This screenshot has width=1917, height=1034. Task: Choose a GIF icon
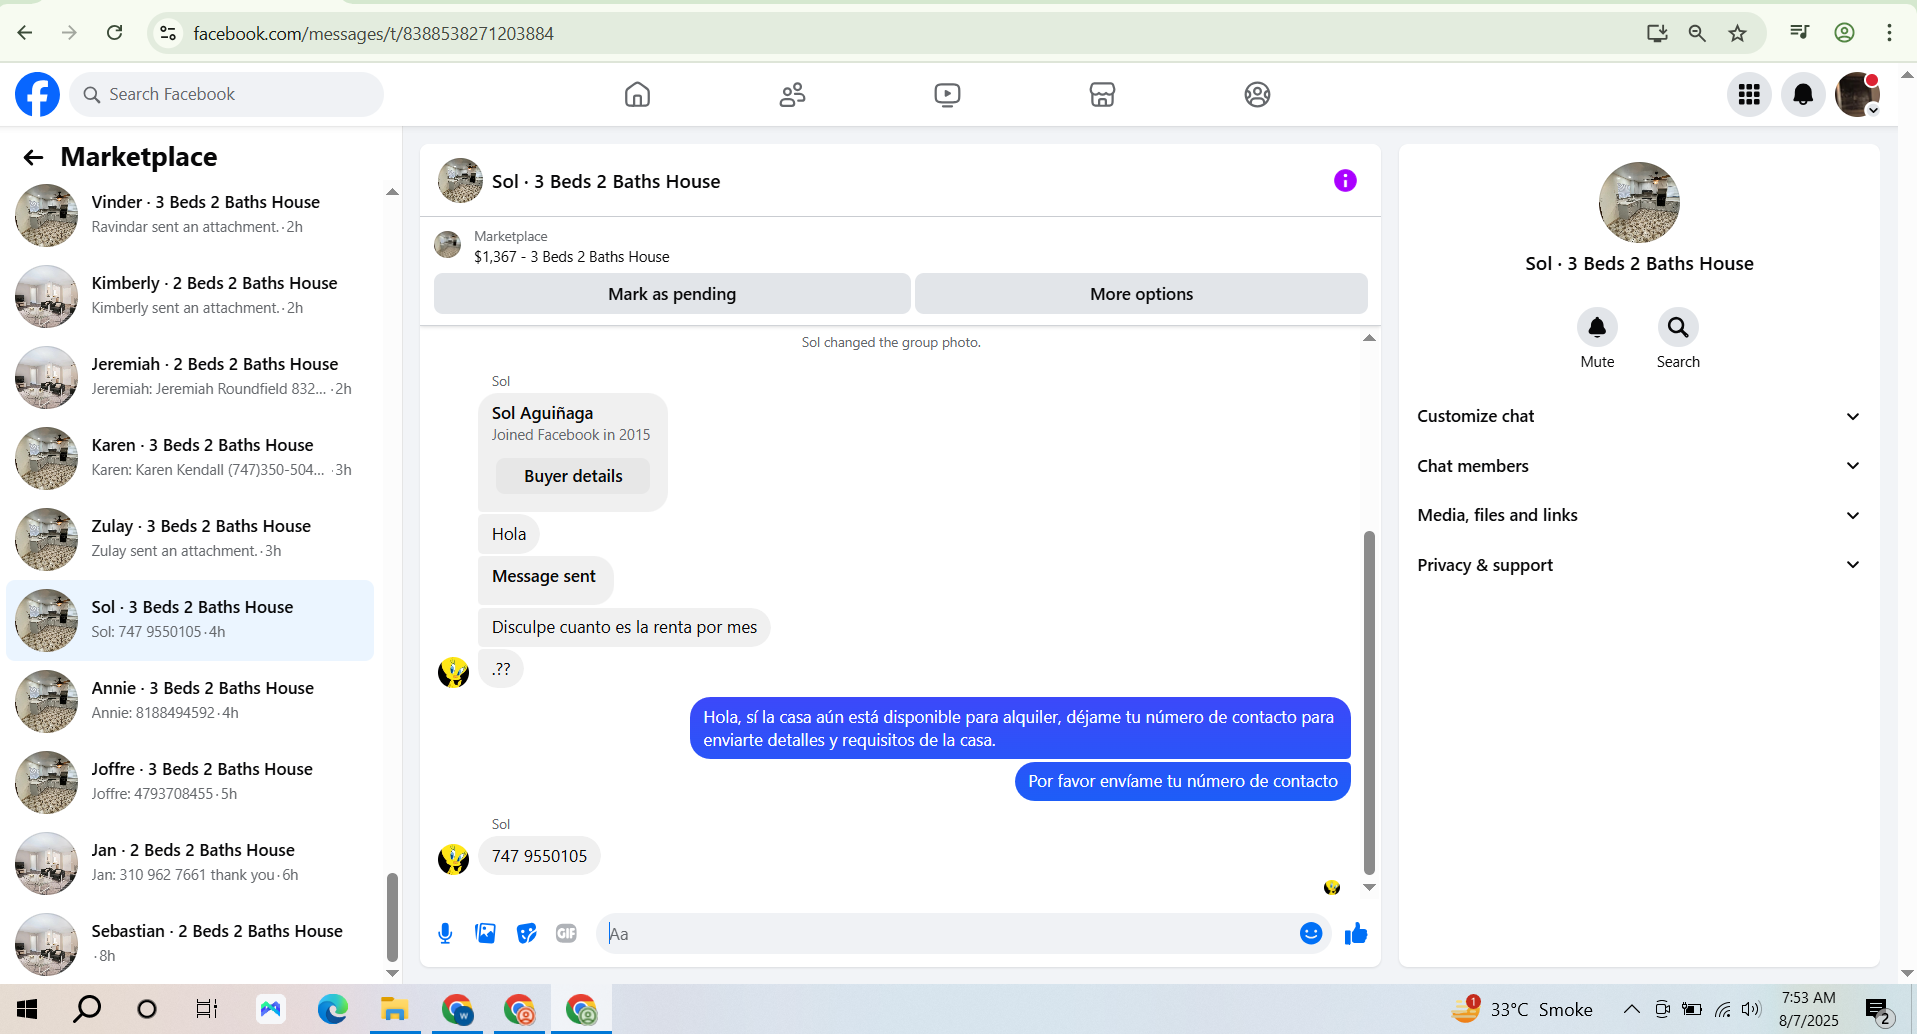tap(566, 933)
